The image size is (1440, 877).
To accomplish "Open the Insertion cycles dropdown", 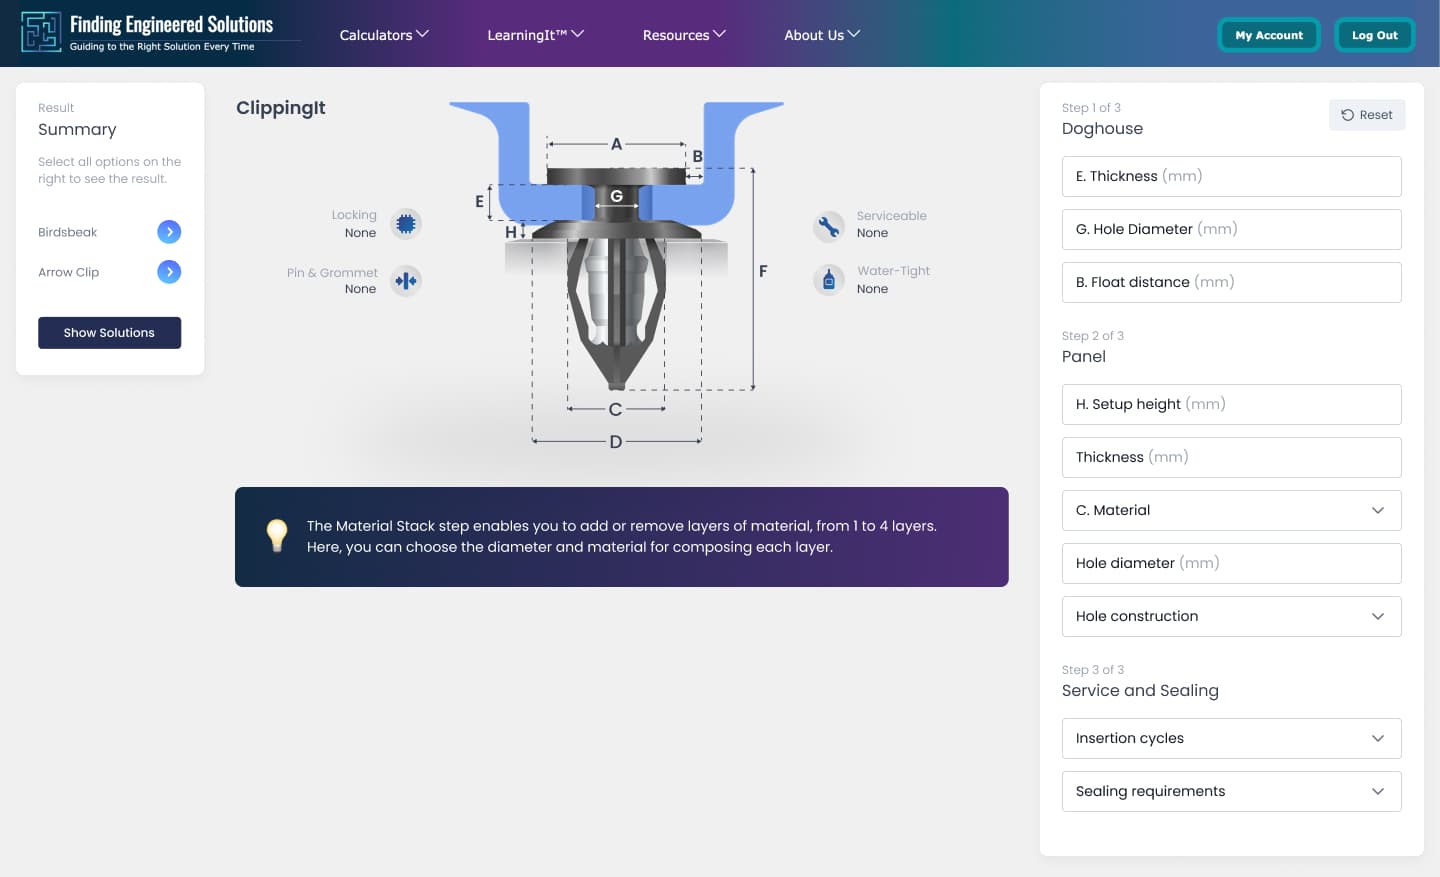I will click(x=1231, y=738).
